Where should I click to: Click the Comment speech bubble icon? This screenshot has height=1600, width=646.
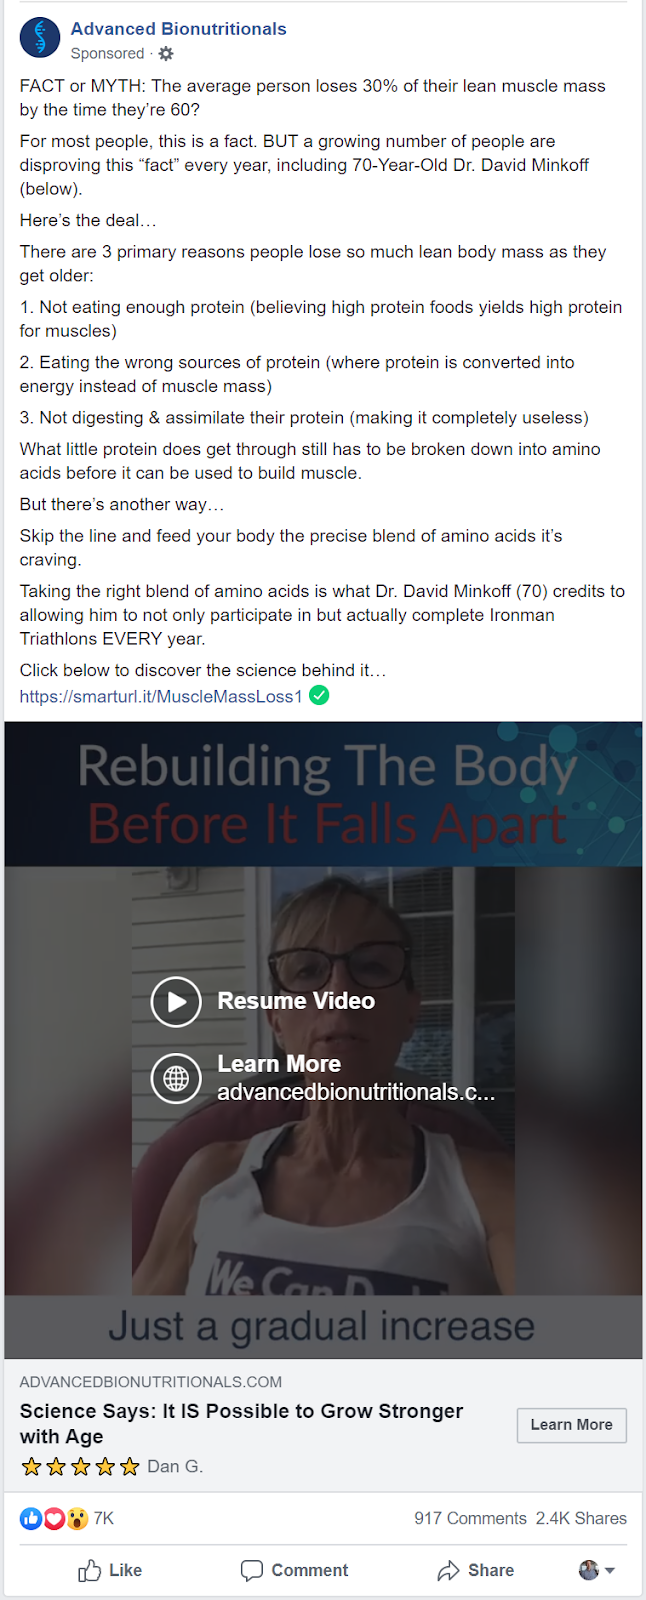pyautogui.click(x=252, y=1571)
